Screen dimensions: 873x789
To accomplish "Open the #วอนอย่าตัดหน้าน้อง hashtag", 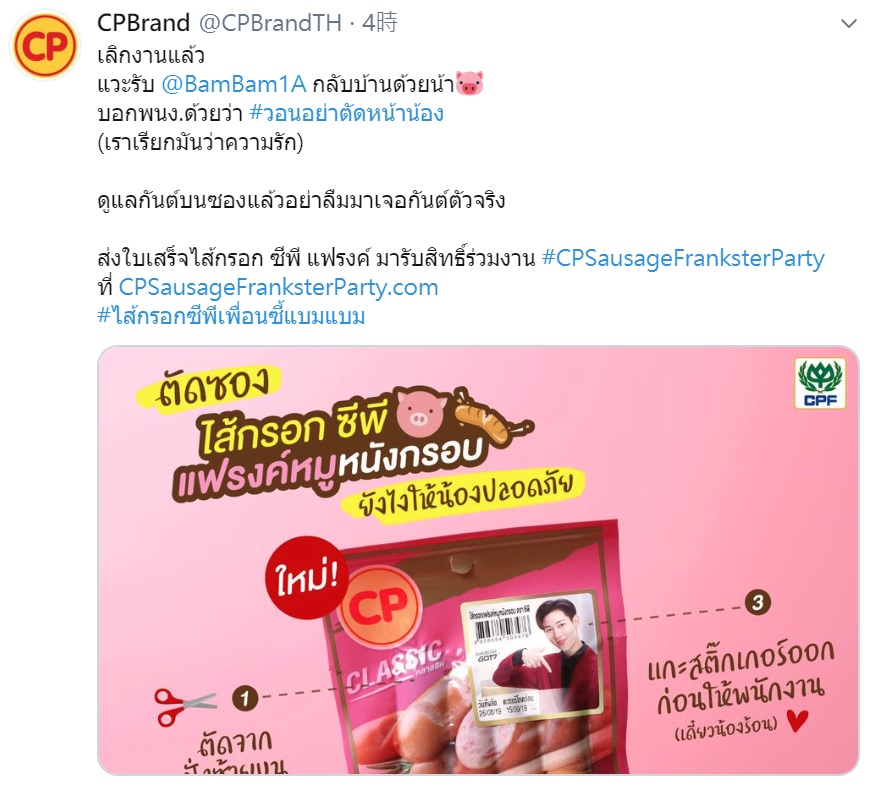I will point(346,113).
